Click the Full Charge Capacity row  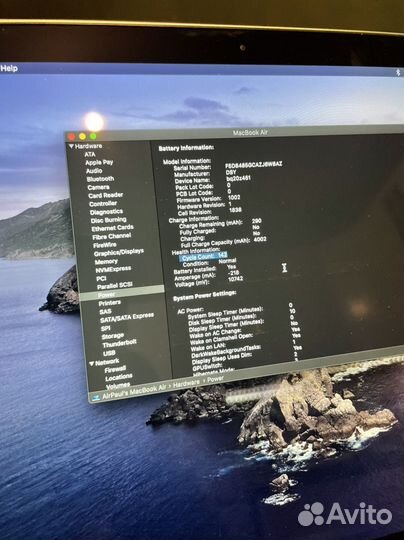click(x=224, y=241)
